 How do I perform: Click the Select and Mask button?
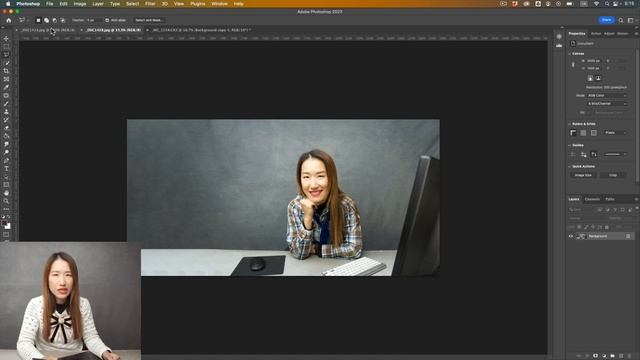(149, 20)
